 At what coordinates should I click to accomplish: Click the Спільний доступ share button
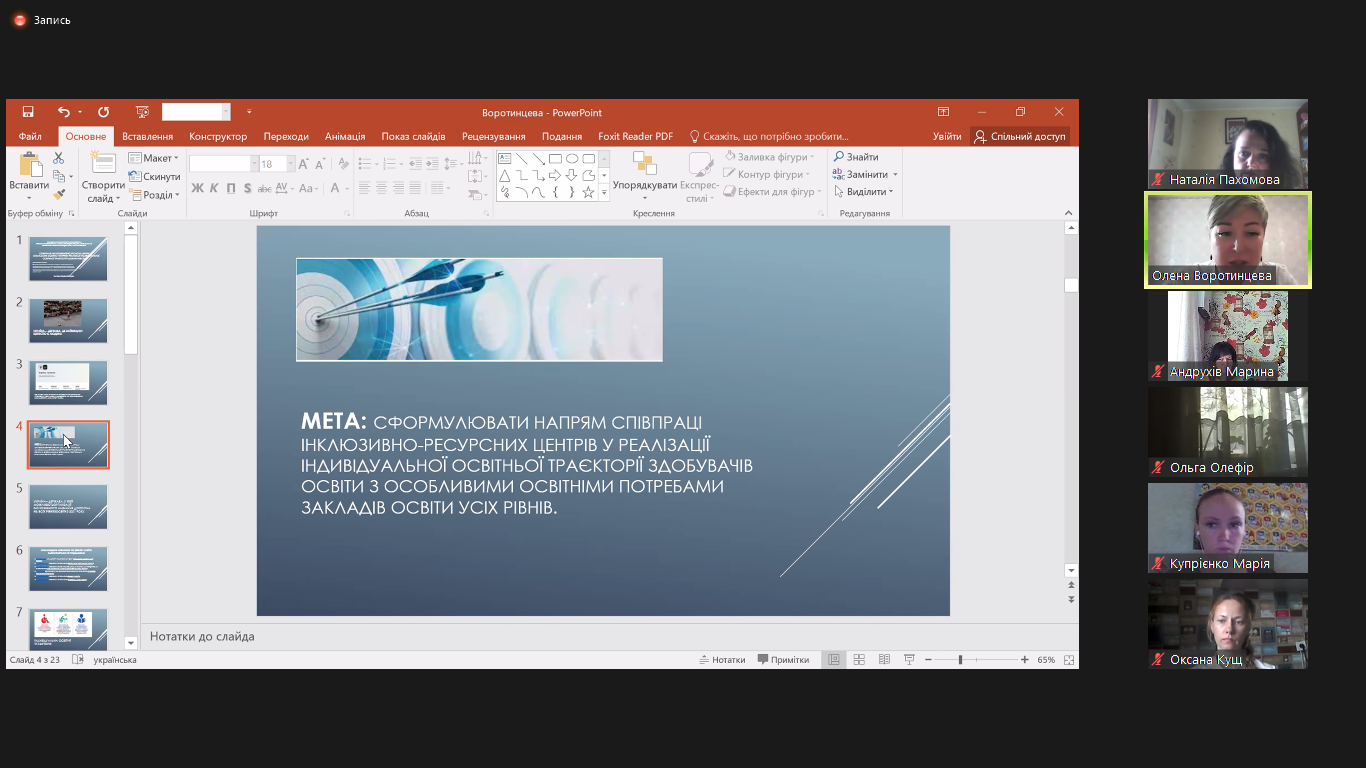[1020, 136]
